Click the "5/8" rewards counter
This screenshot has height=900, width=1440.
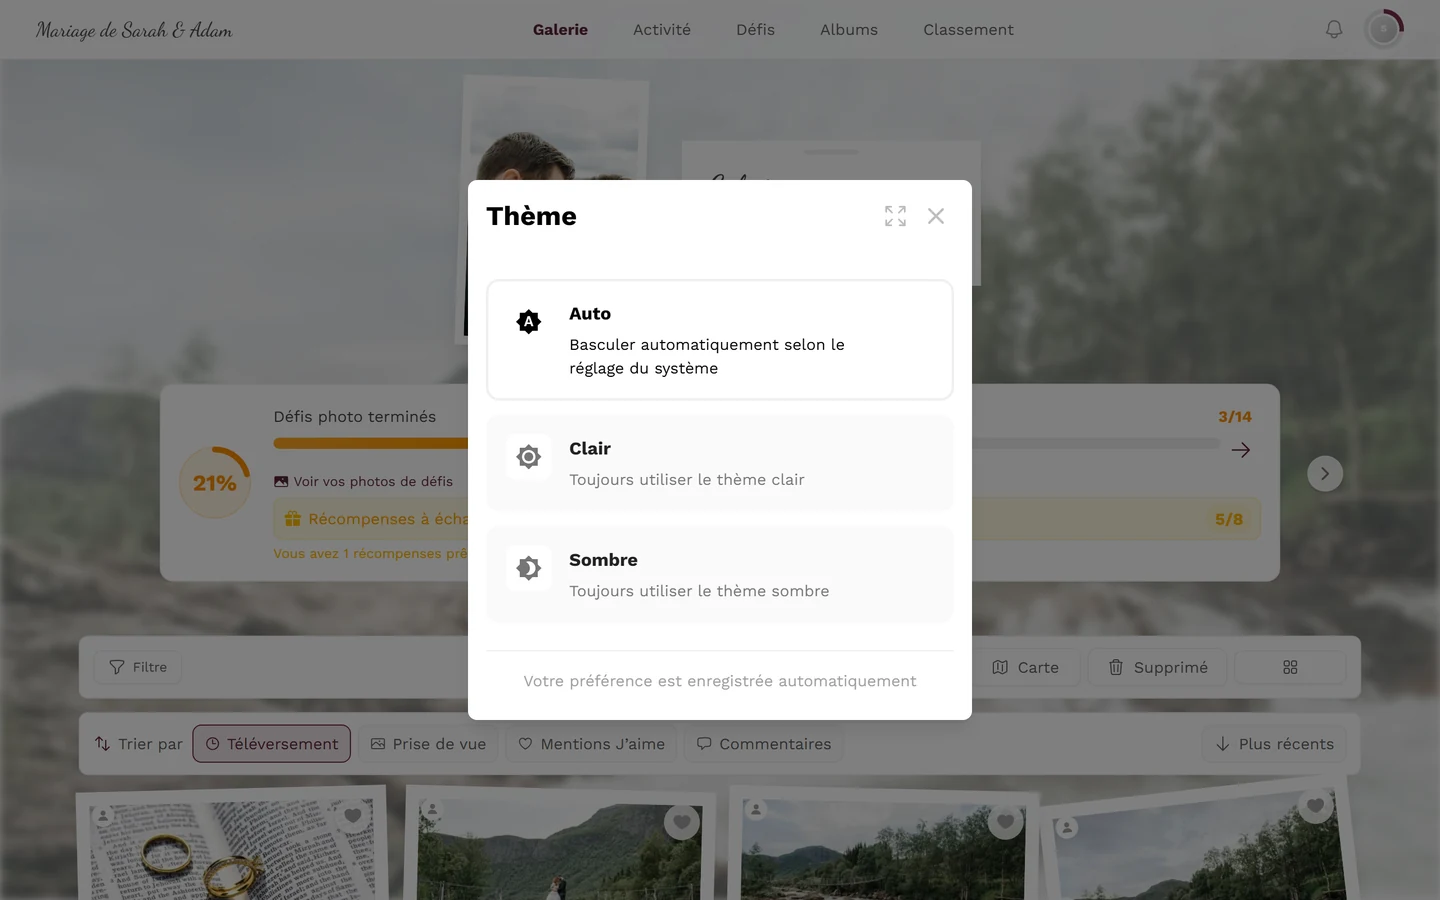[1229, 519]
